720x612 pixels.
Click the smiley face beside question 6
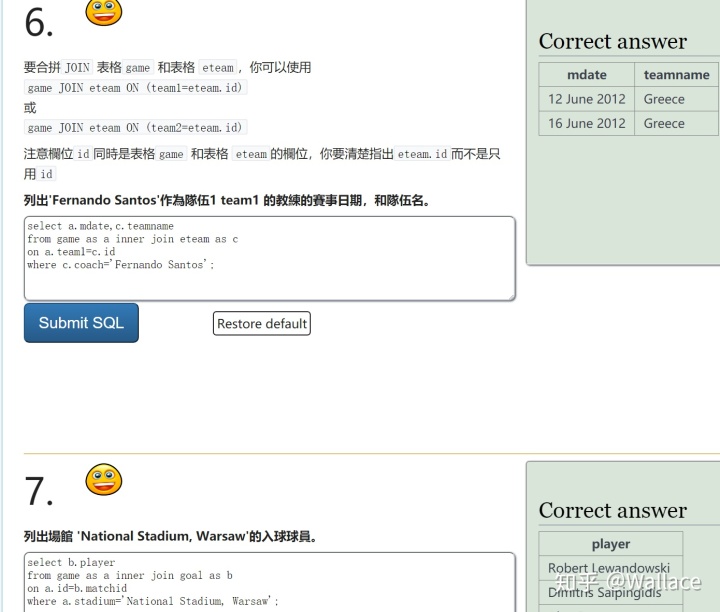pos(104,12)
